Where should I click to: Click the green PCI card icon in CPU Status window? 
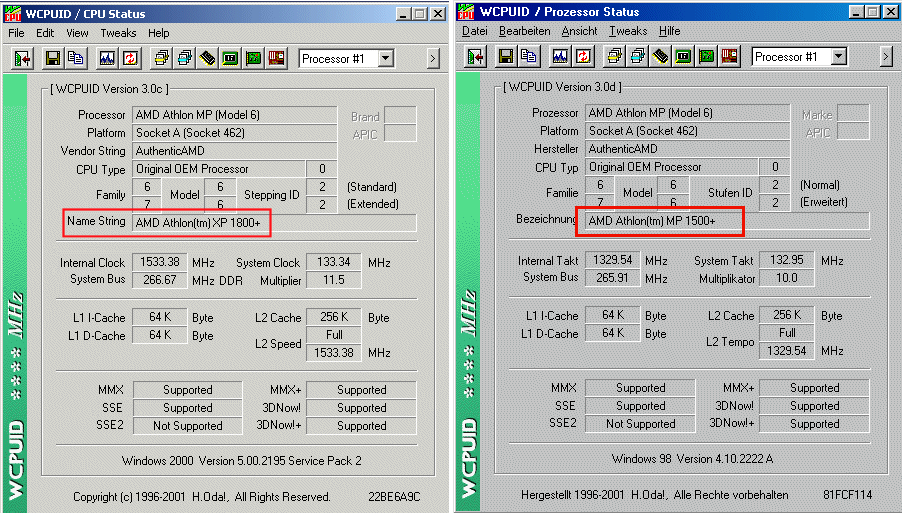[253, 58]
